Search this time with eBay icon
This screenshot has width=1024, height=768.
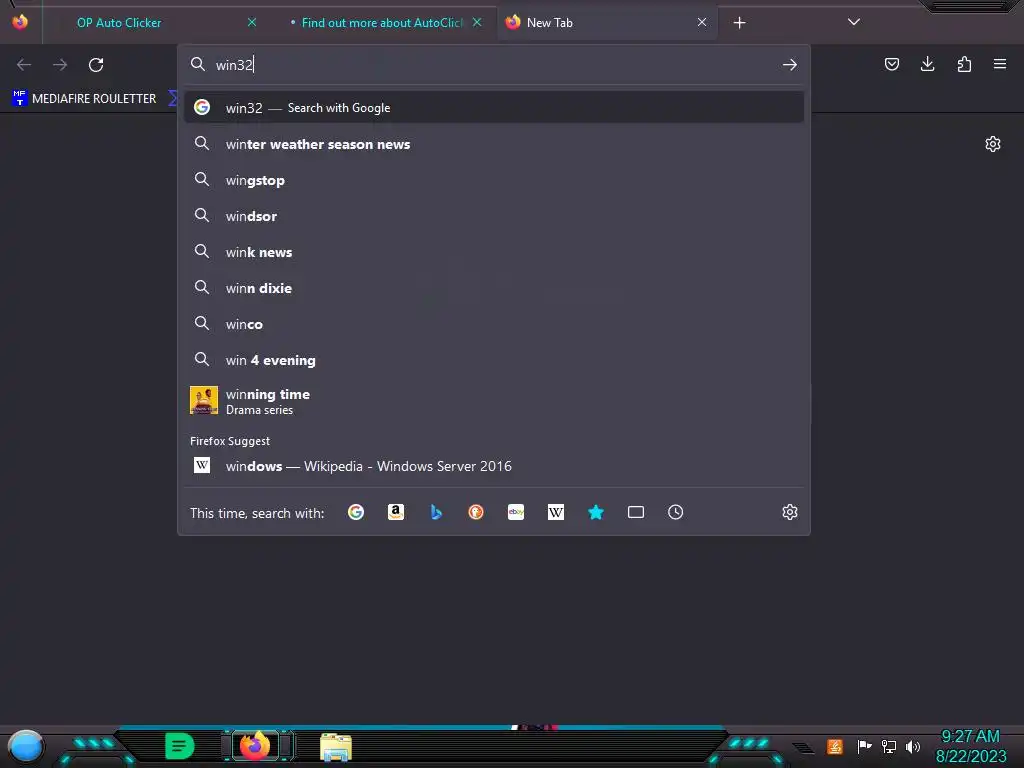[x=516, y=513]
